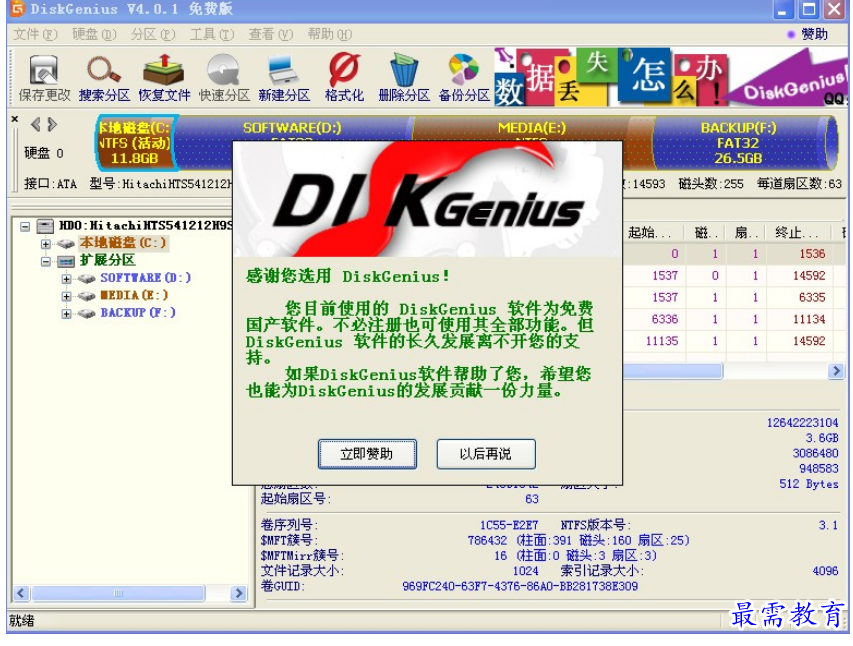
Task: Click the partition table horizontal scrollbar thumb
Action: click(x=672, y=371)
